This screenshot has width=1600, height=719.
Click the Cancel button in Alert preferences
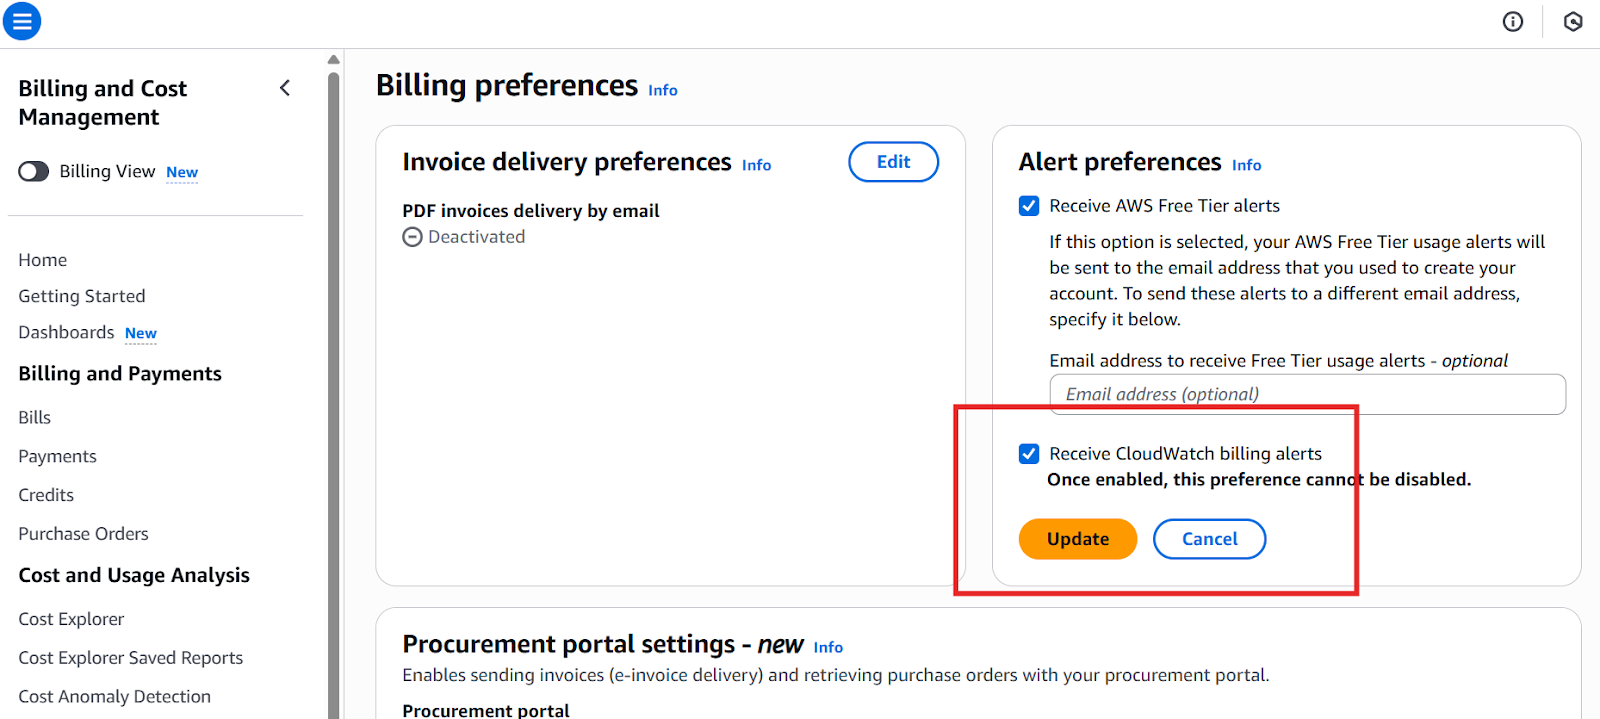[x=1209, y=538]
